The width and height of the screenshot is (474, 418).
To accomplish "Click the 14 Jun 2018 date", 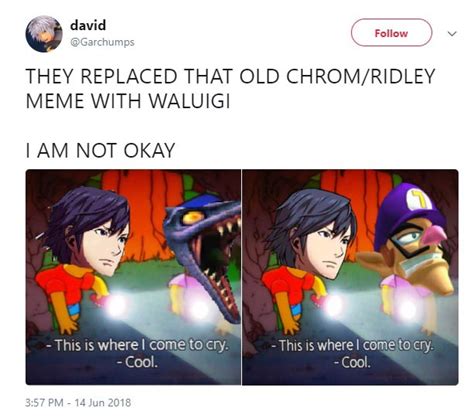I will [x=103, y=403].
